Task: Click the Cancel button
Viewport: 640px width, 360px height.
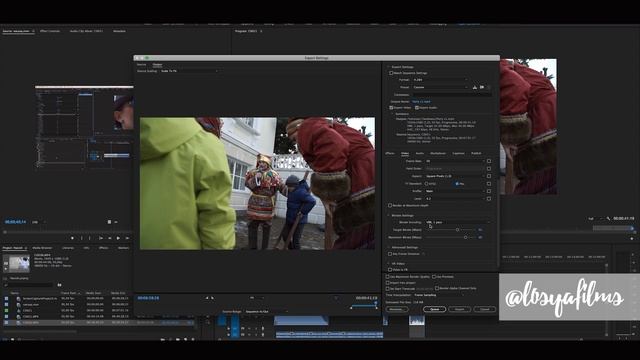Action: point(484,309)
